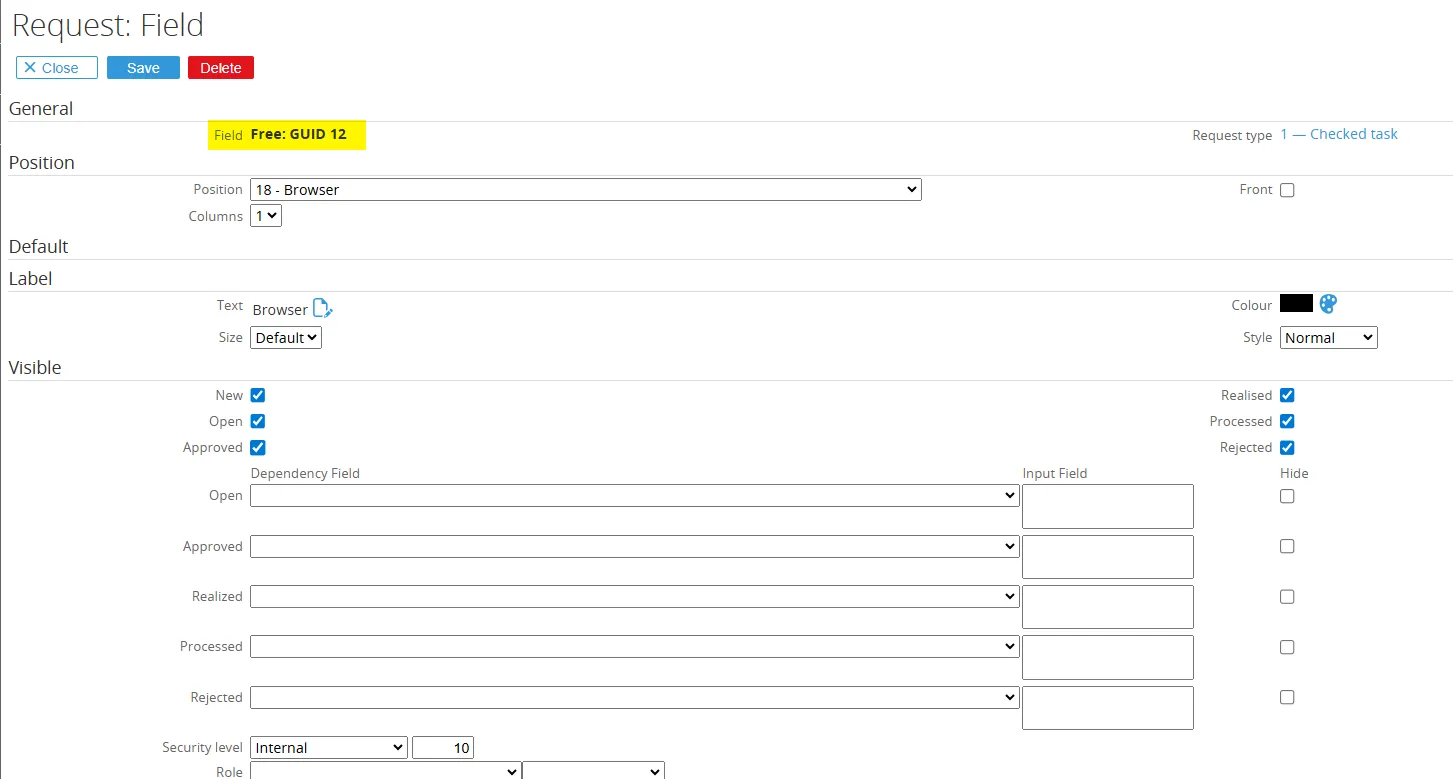Click the Realized row input field box

(1108, 607)
